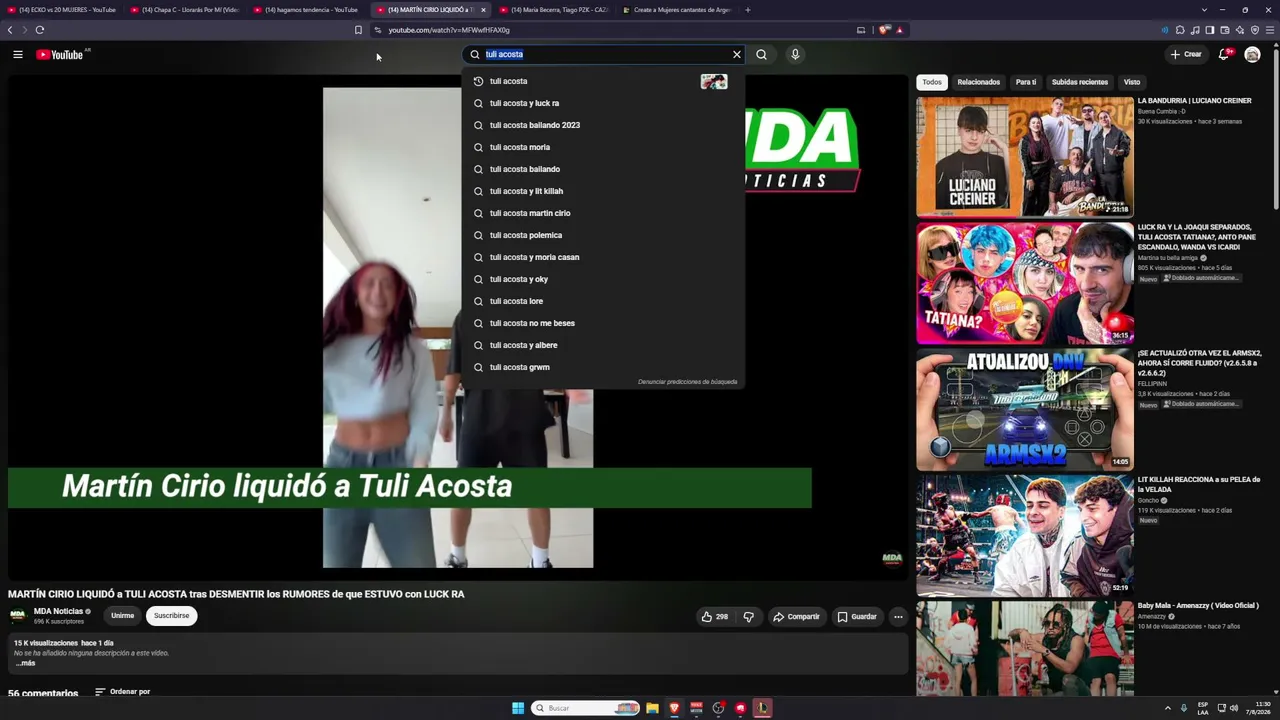Open the Brave Leo AI icon
Viewport: 1280px width, 720px height.
coord(1240,30)
